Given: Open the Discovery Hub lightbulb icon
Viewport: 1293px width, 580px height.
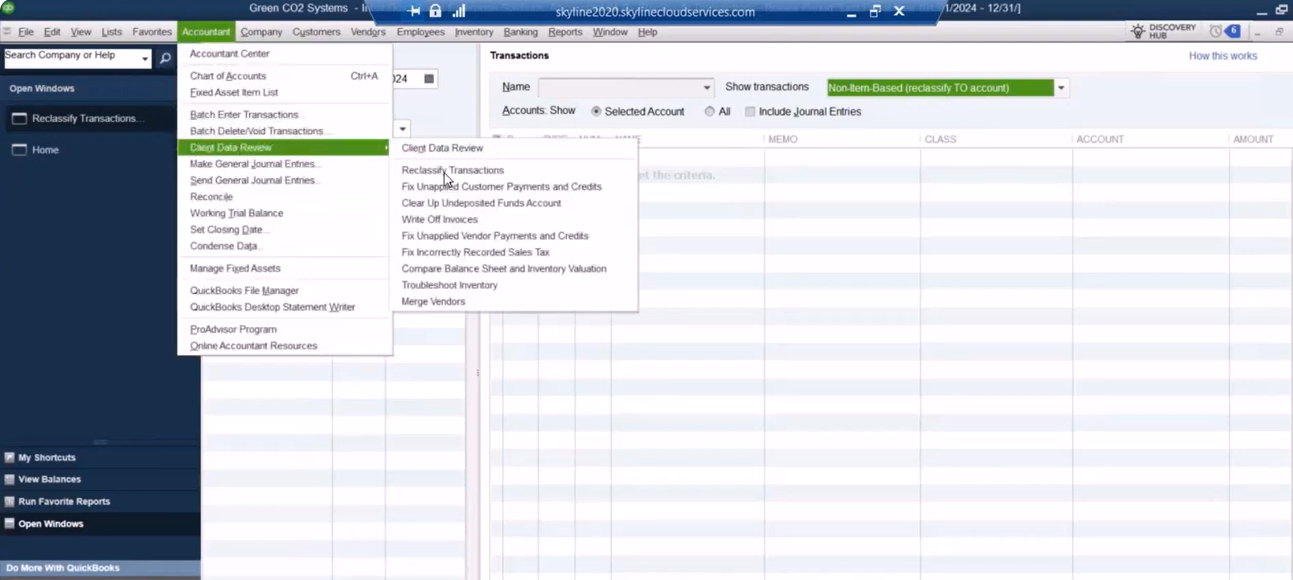Looking at the screenshot, I should (x=1138, y=32).
